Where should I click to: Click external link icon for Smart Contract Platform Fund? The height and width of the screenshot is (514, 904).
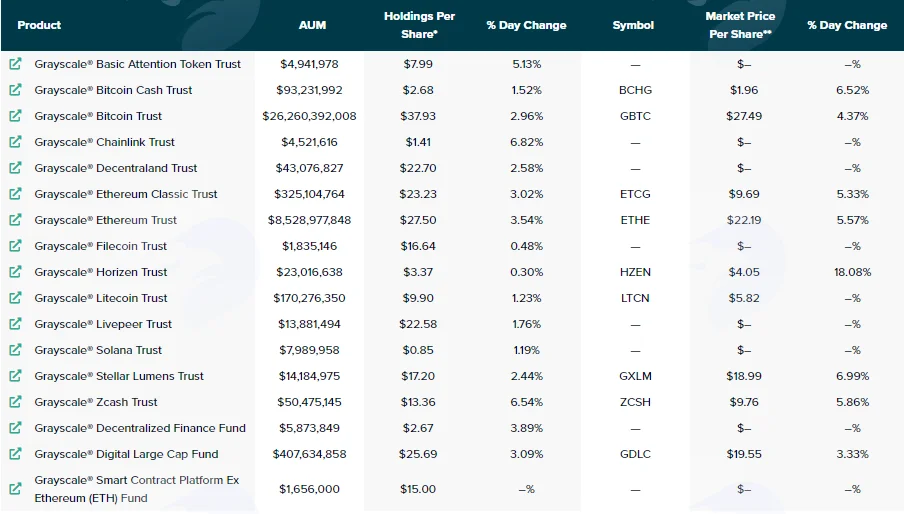point(16,489)
